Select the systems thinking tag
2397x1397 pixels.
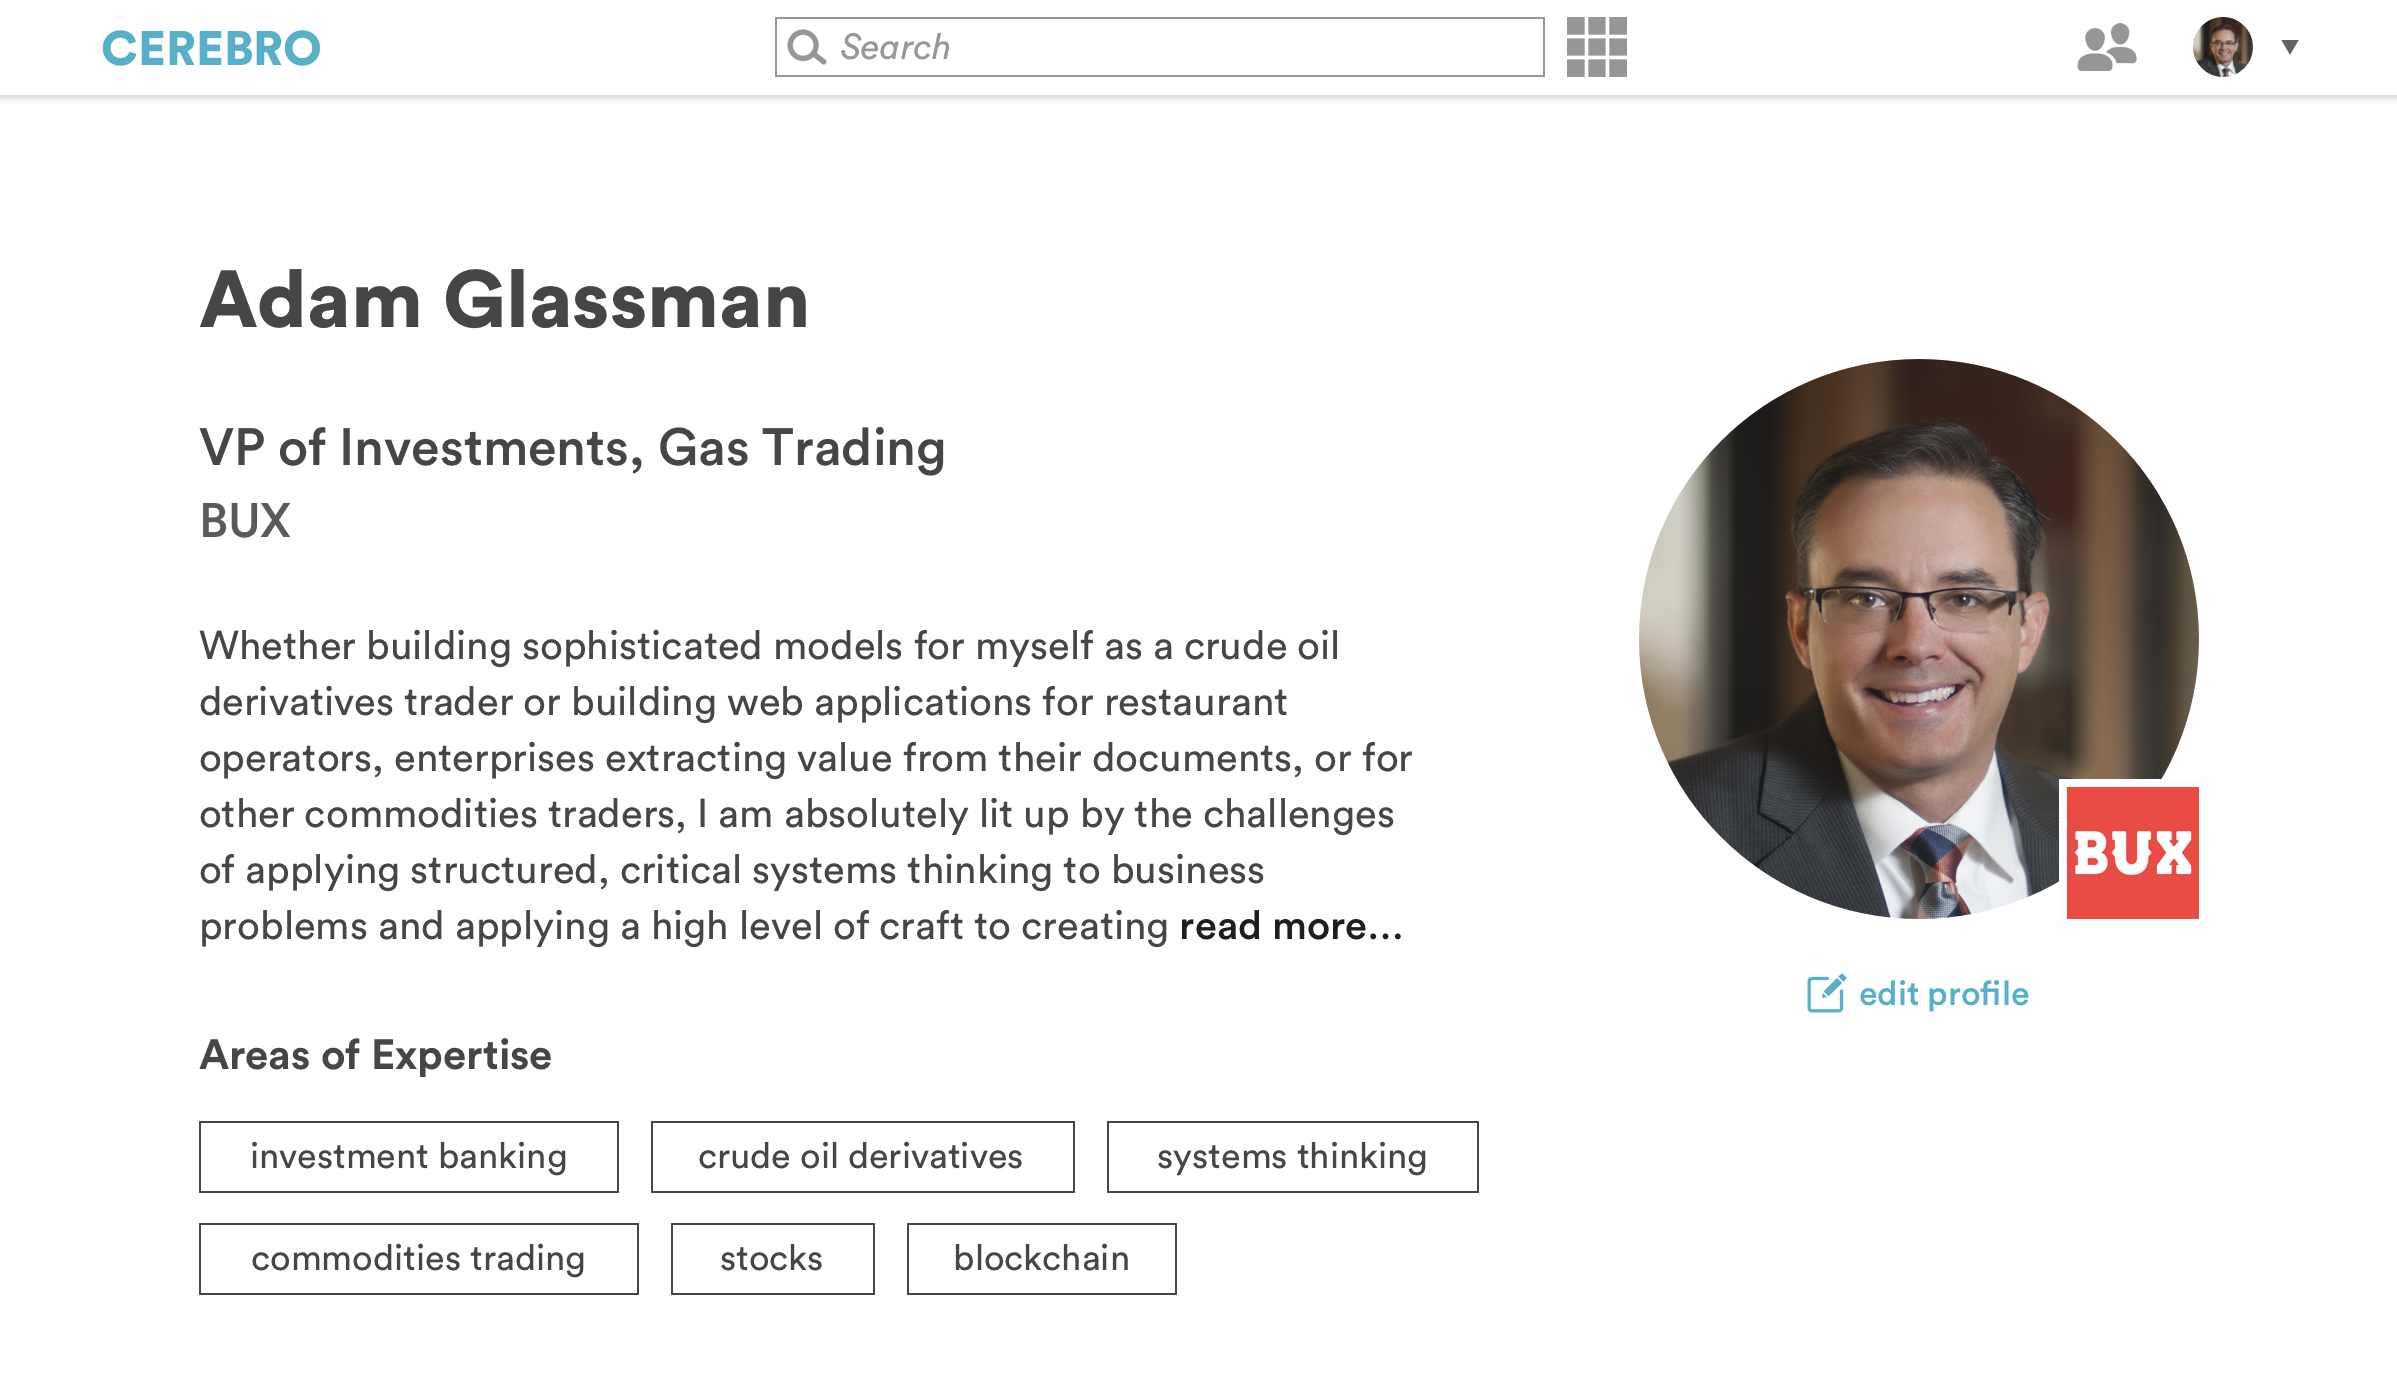(1291, 1156)
